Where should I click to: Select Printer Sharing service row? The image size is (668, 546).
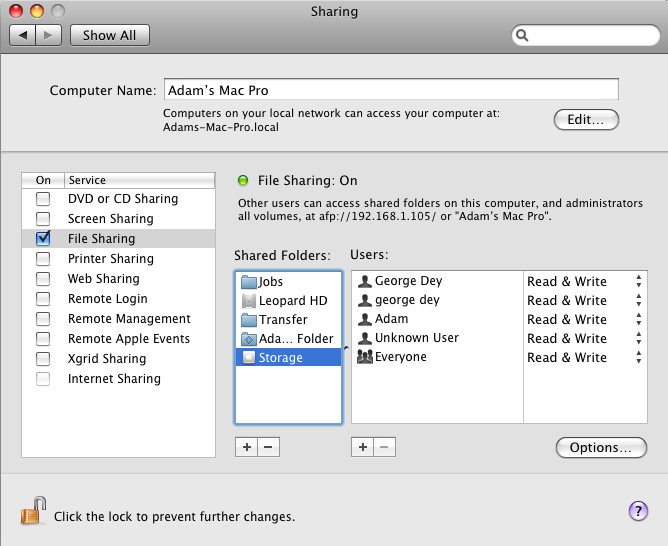[118, 259]
